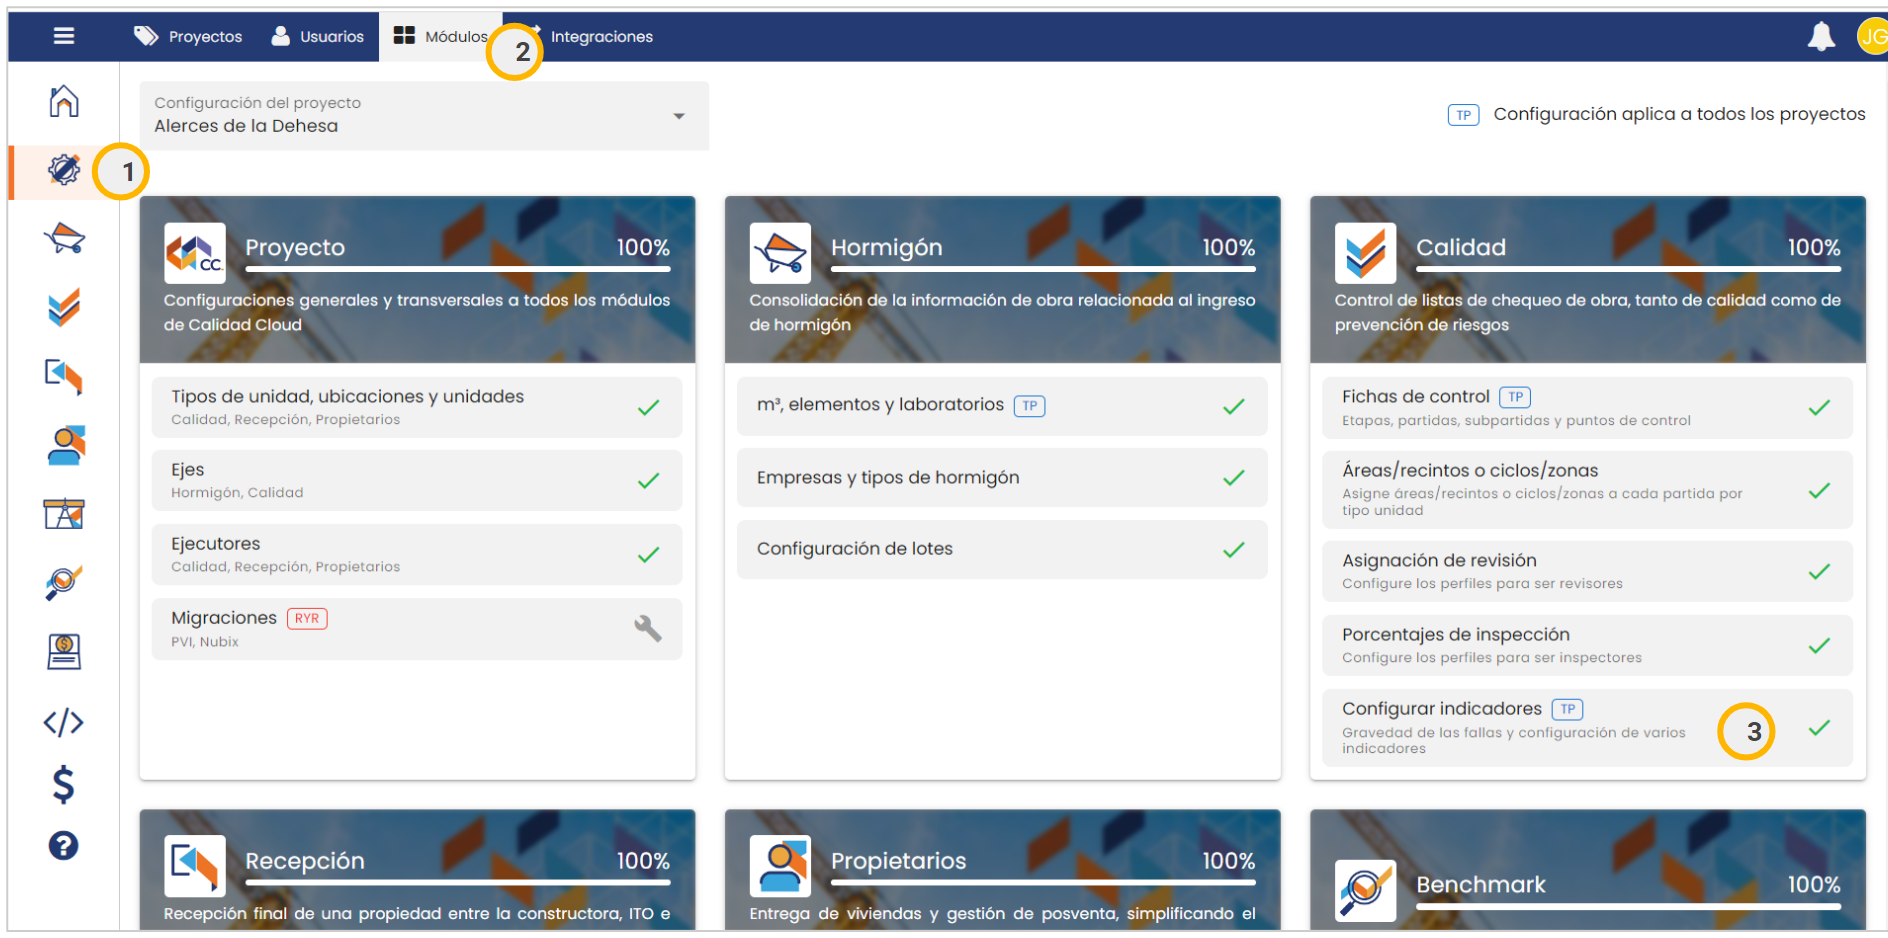Screen dimensions: 1888x938
Task: Click the Proyecto card progress bar
Action: (x=457, y=269)
